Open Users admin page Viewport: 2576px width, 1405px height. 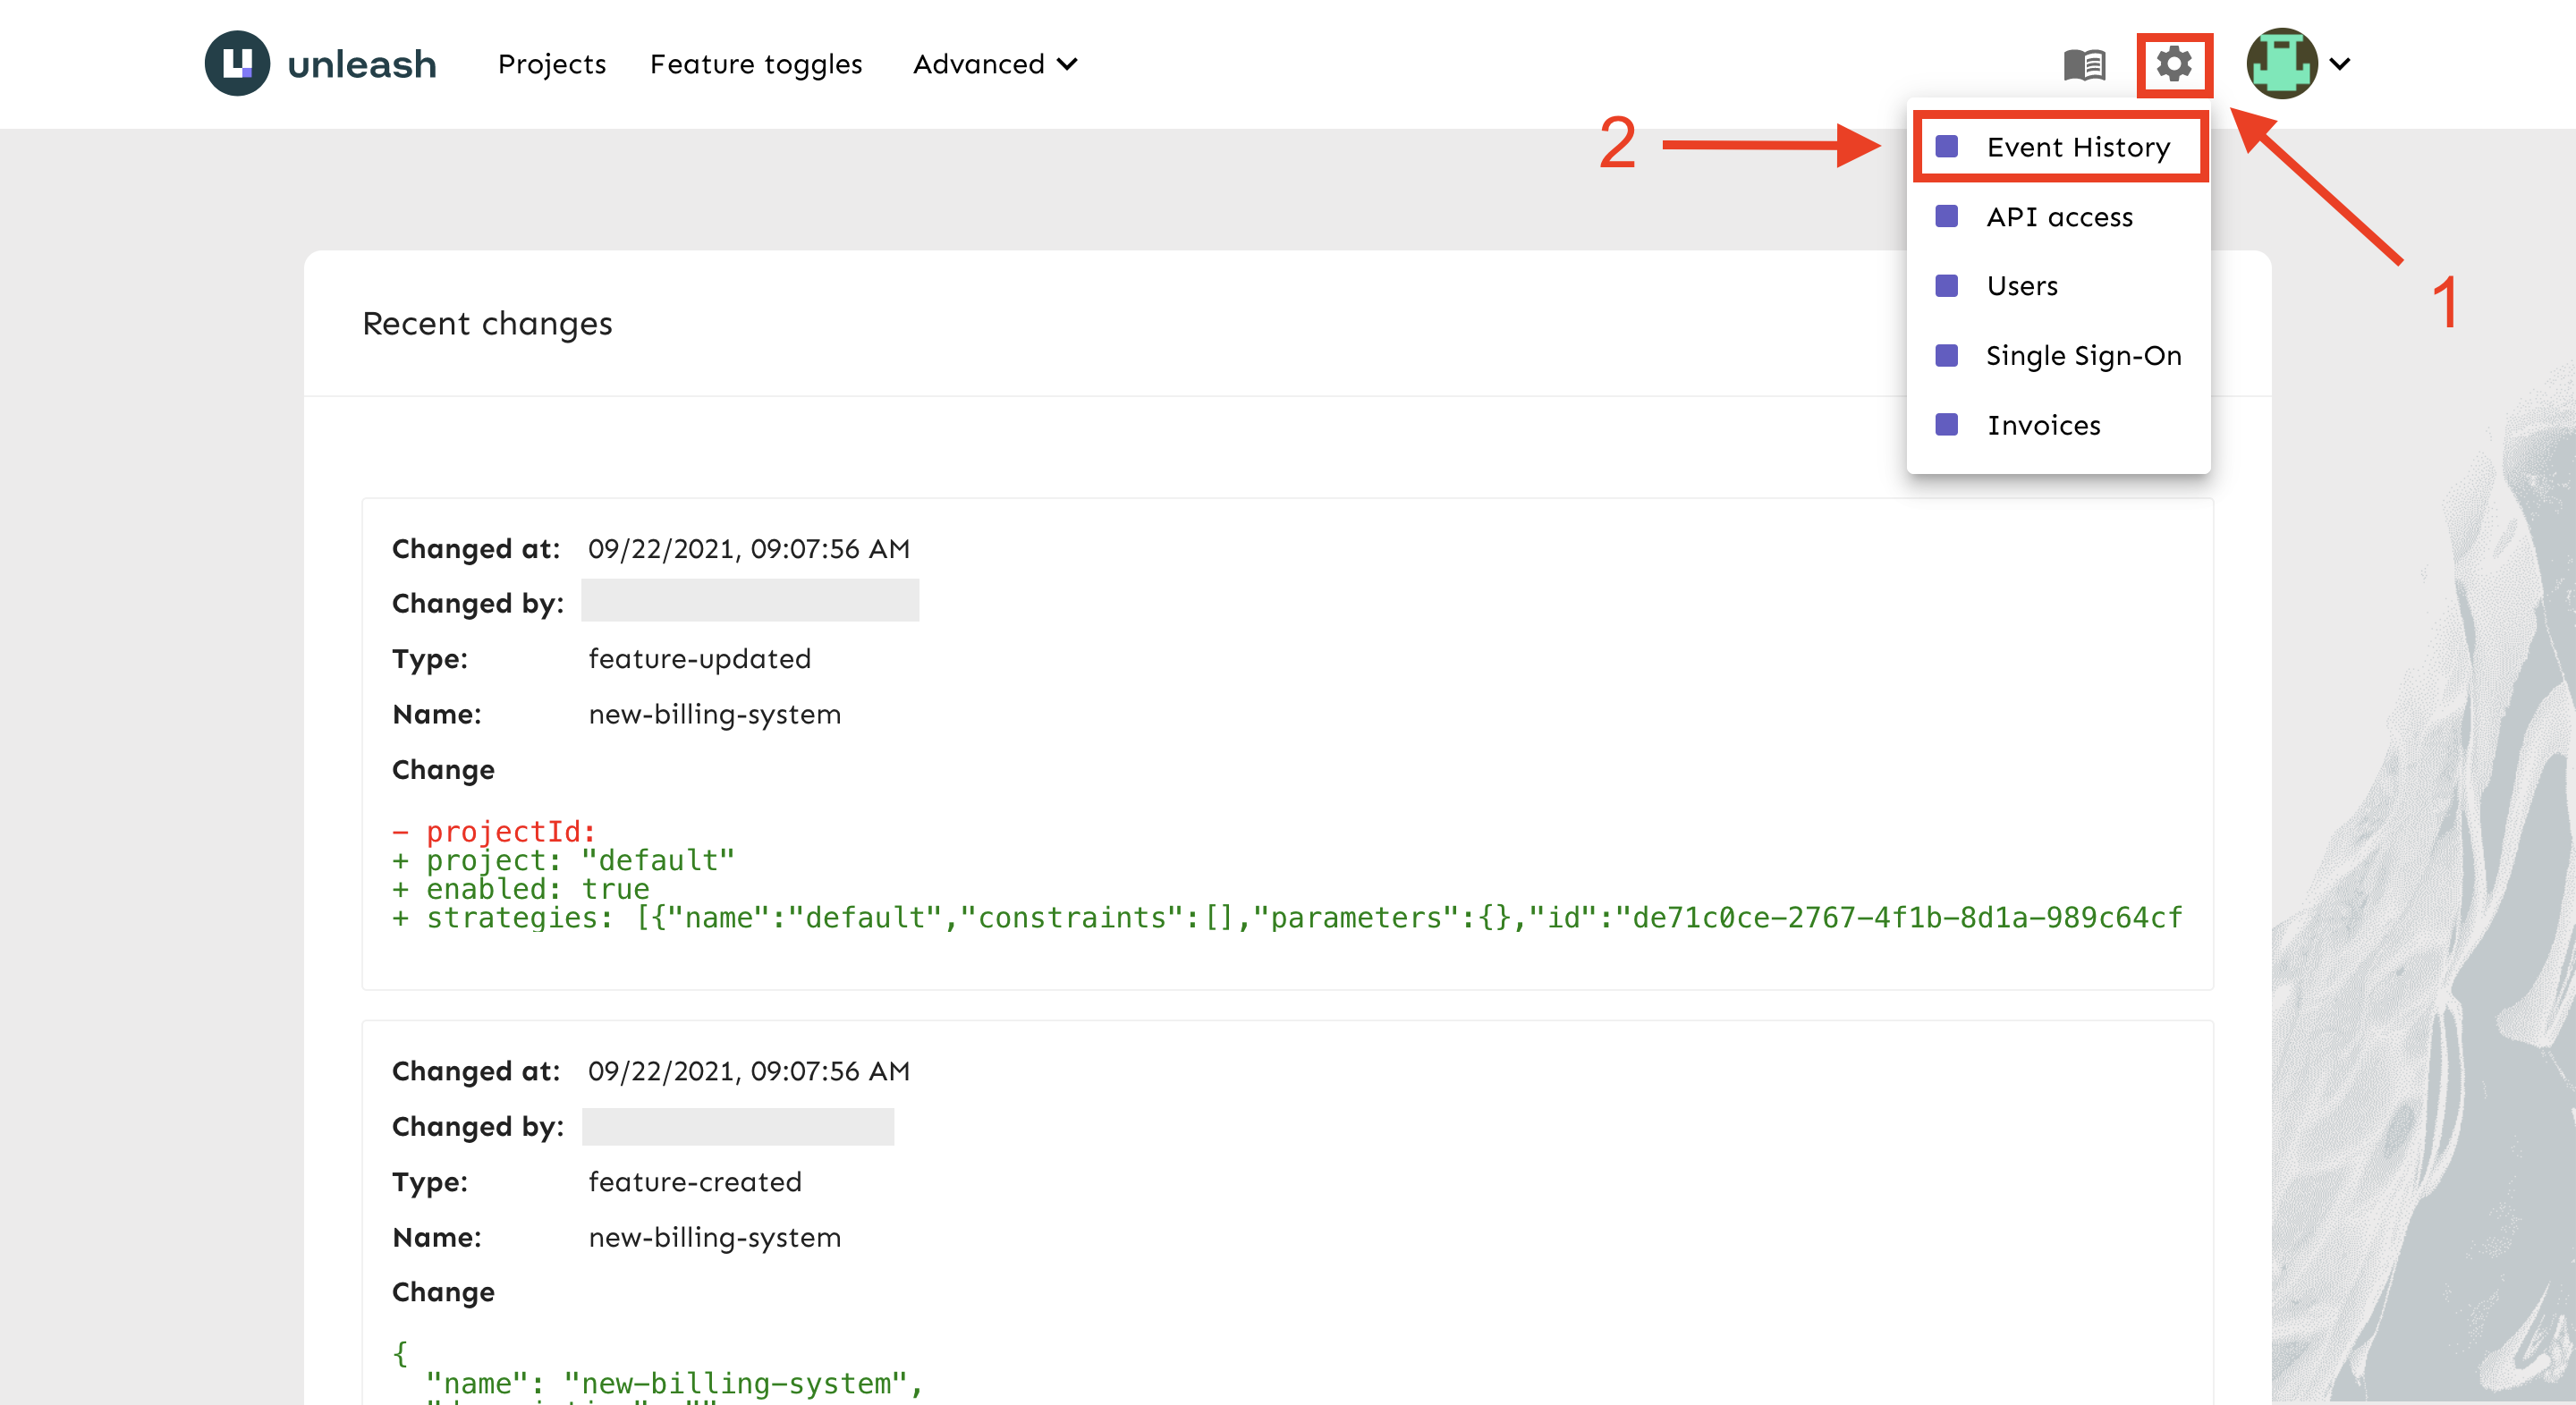pyautogui.click(x=2021, y=286)
